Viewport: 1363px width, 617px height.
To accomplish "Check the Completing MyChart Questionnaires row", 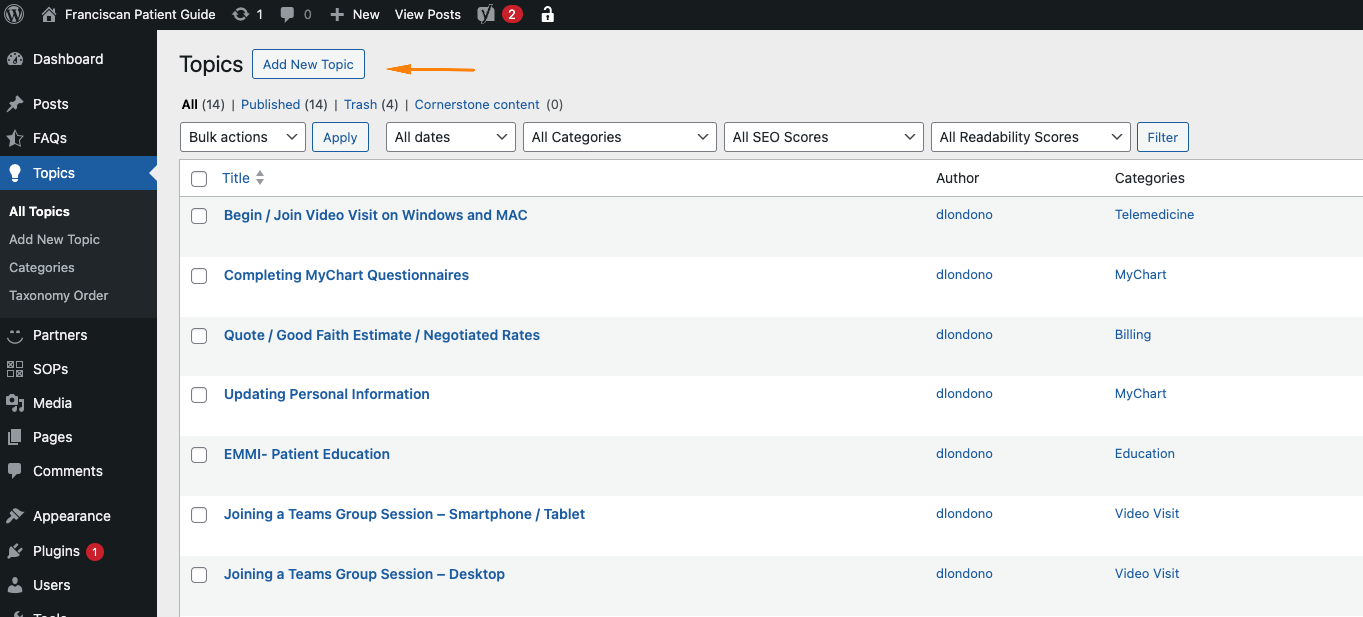I will 199,276.
